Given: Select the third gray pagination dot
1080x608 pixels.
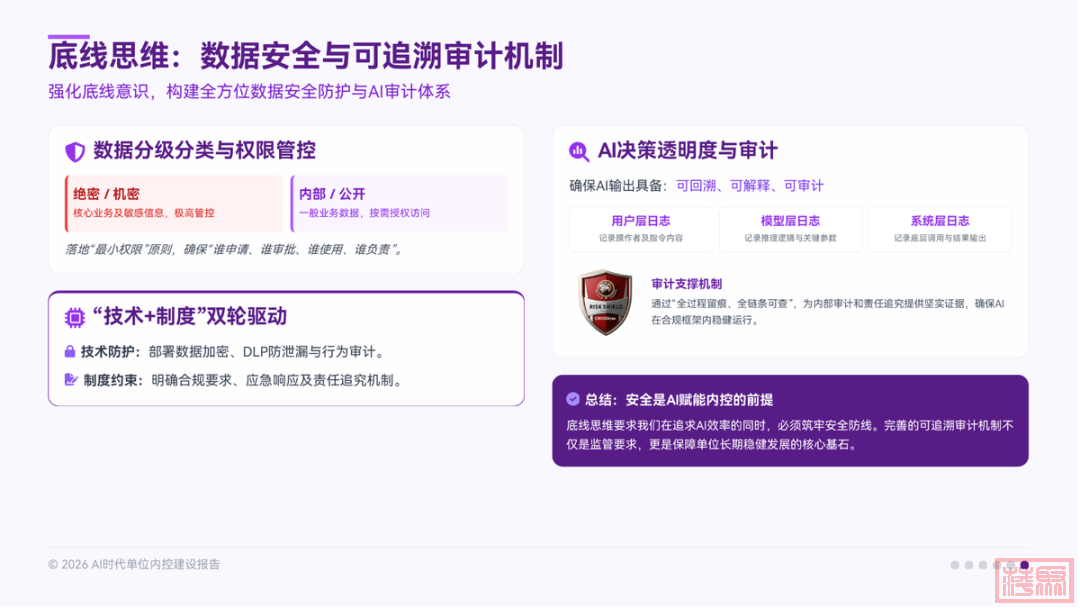Looking at the screenshot, I should (x=983, y=565).
